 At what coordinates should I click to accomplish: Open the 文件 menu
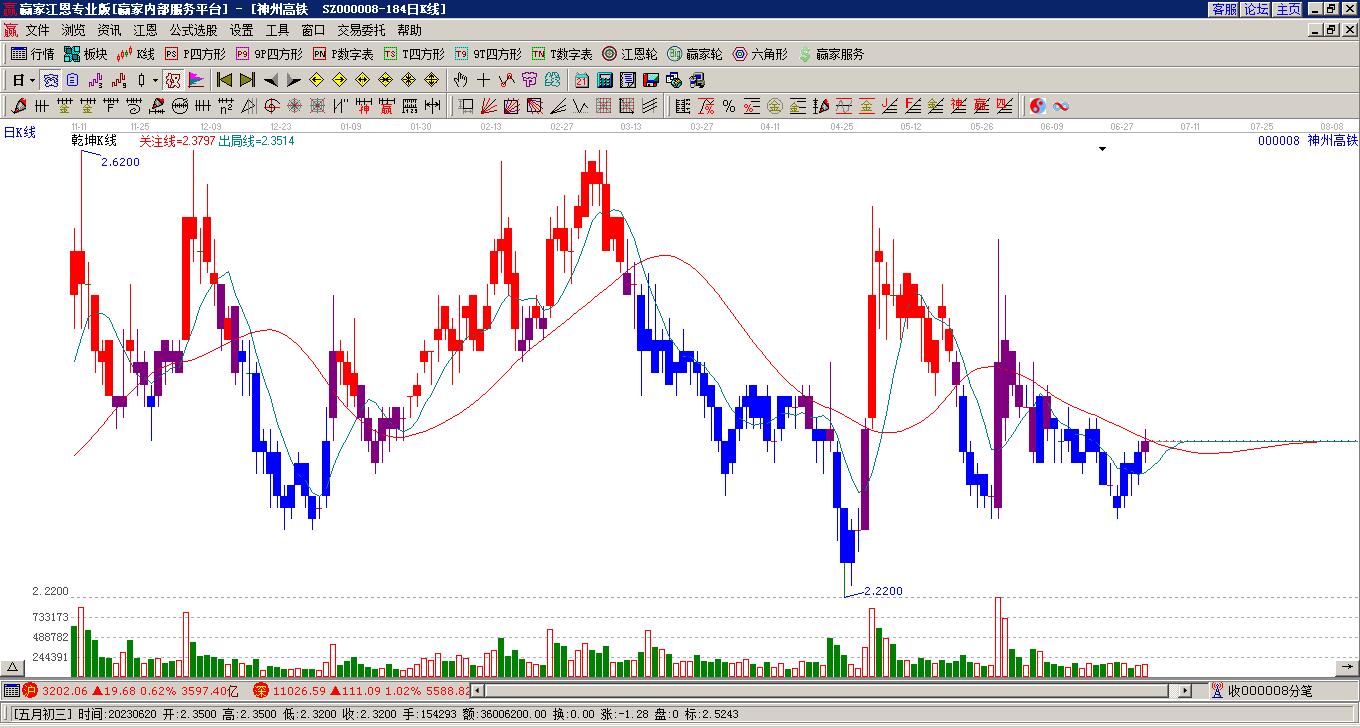pos(37,31)
